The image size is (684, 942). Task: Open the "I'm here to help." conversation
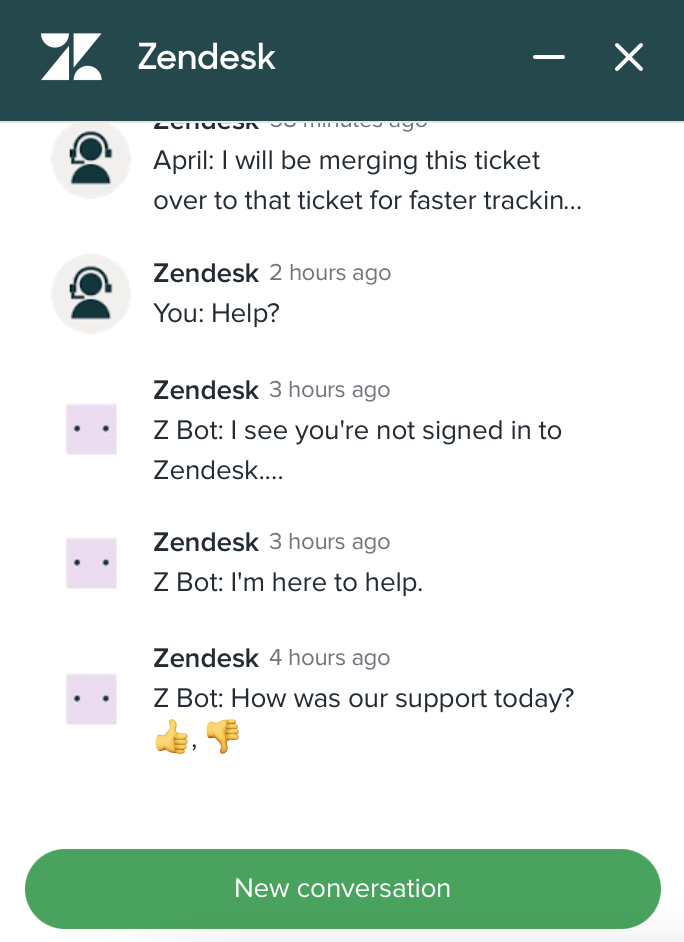coord(288,582)
